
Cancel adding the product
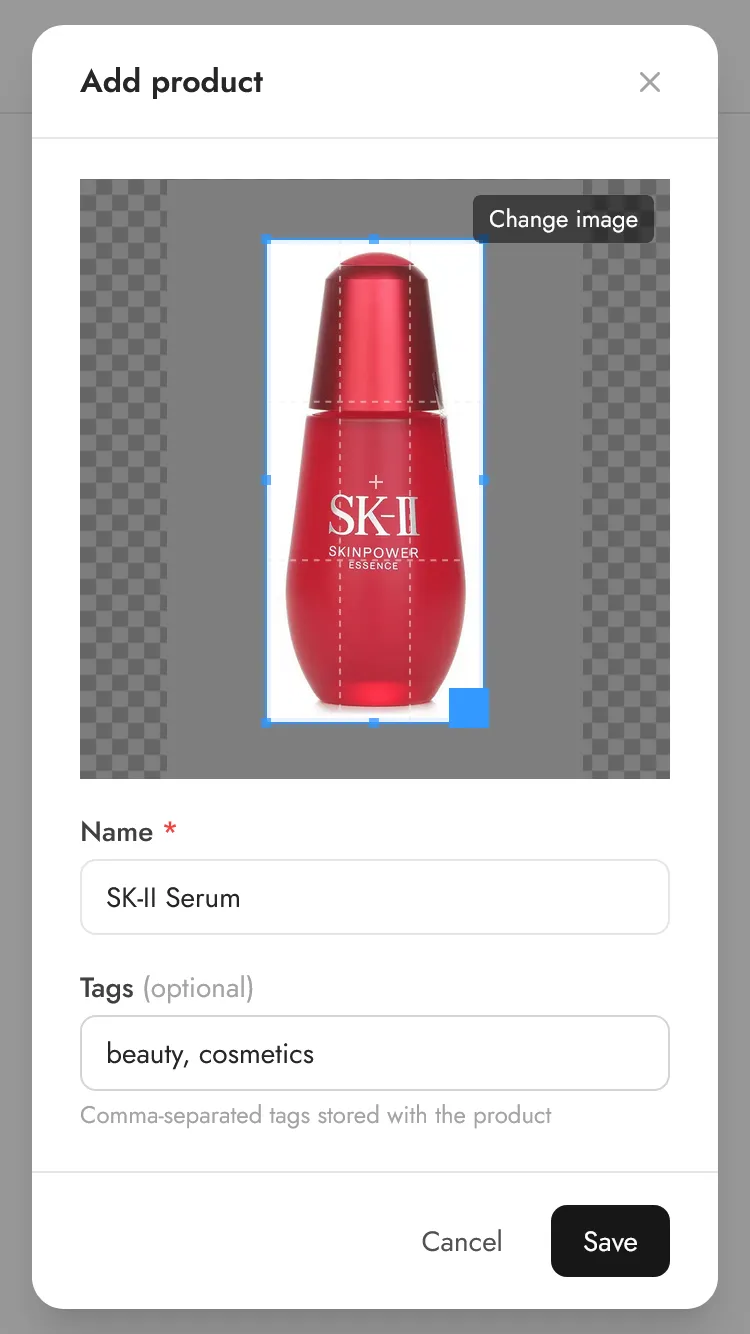click(x=462, y=1241)
